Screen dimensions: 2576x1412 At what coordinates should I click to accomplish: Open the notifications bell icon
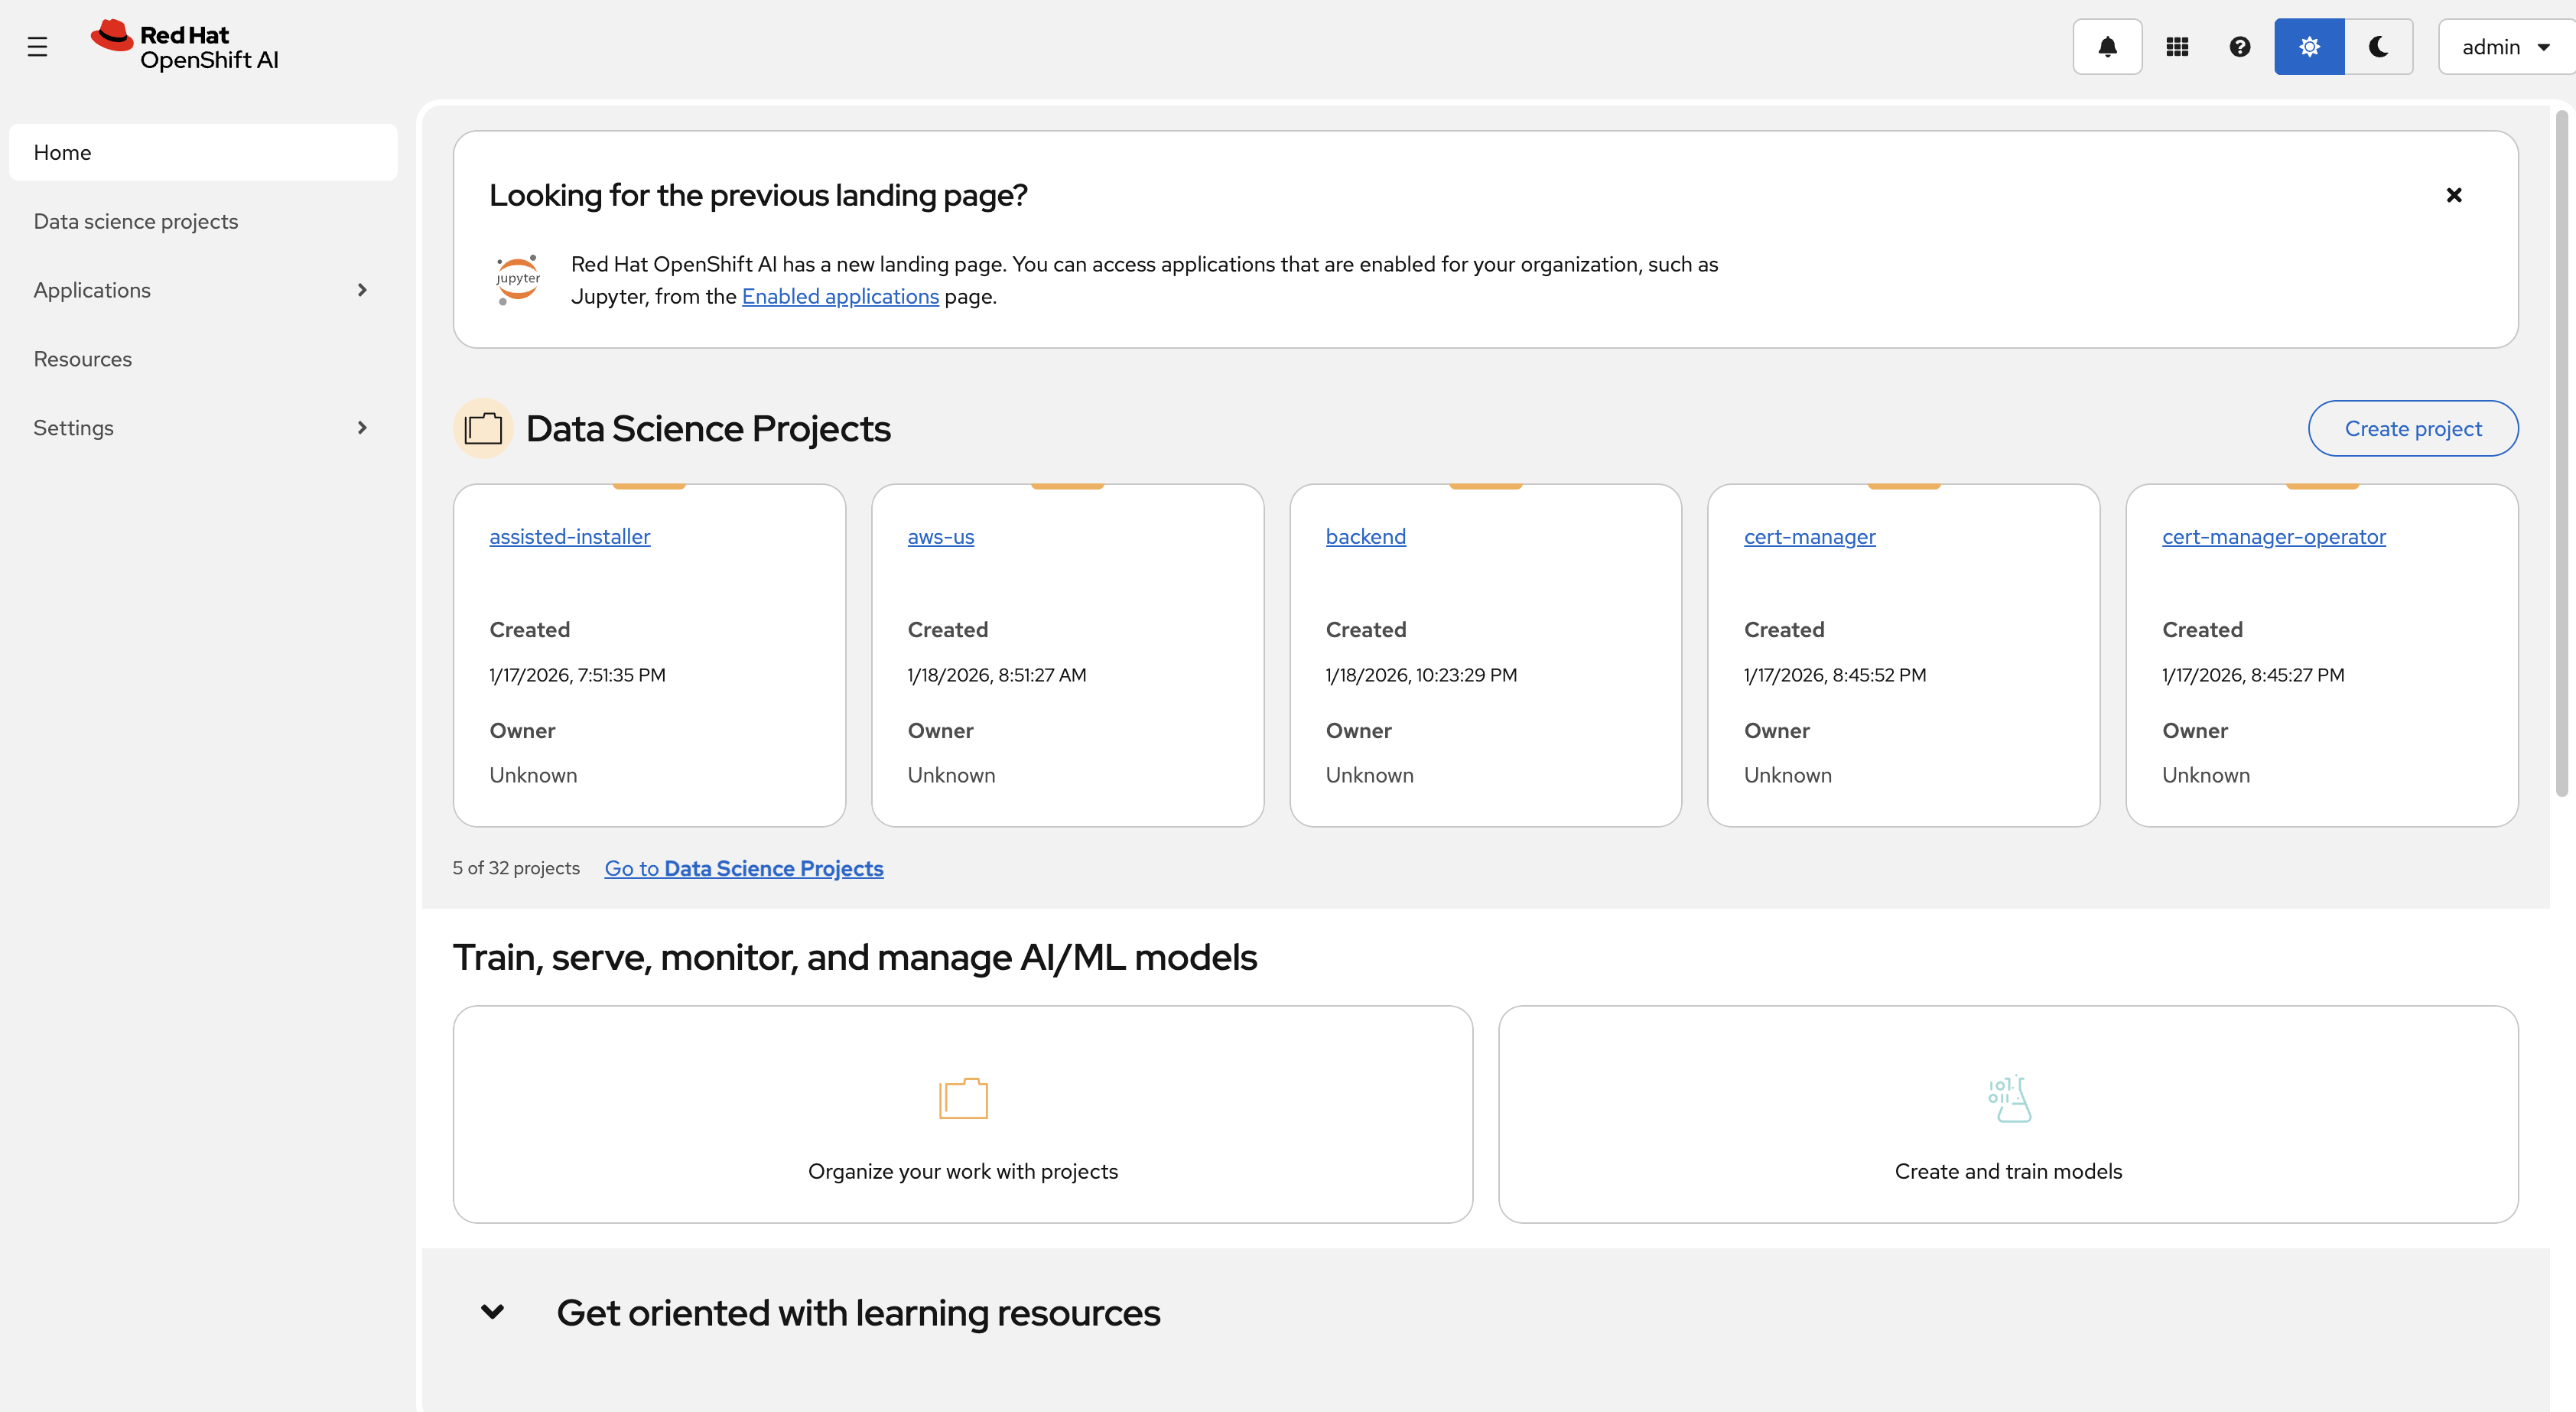tap(2107, 47)
